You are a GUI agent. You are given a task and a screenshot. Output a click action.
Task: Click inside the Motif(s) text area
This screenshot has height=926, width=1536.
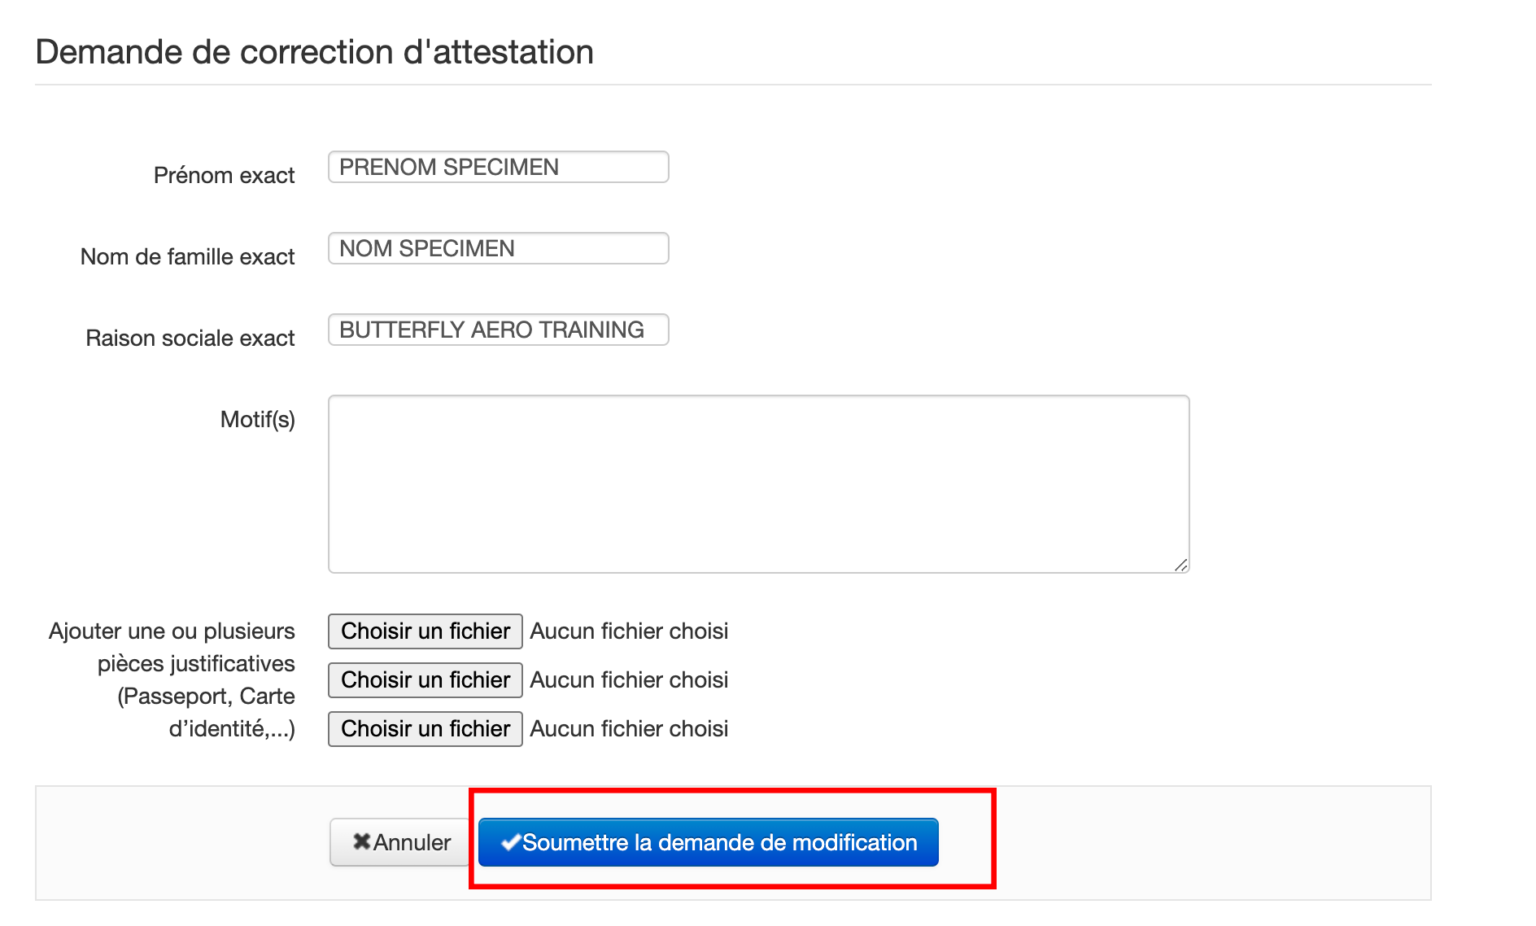tap(758, 484)
